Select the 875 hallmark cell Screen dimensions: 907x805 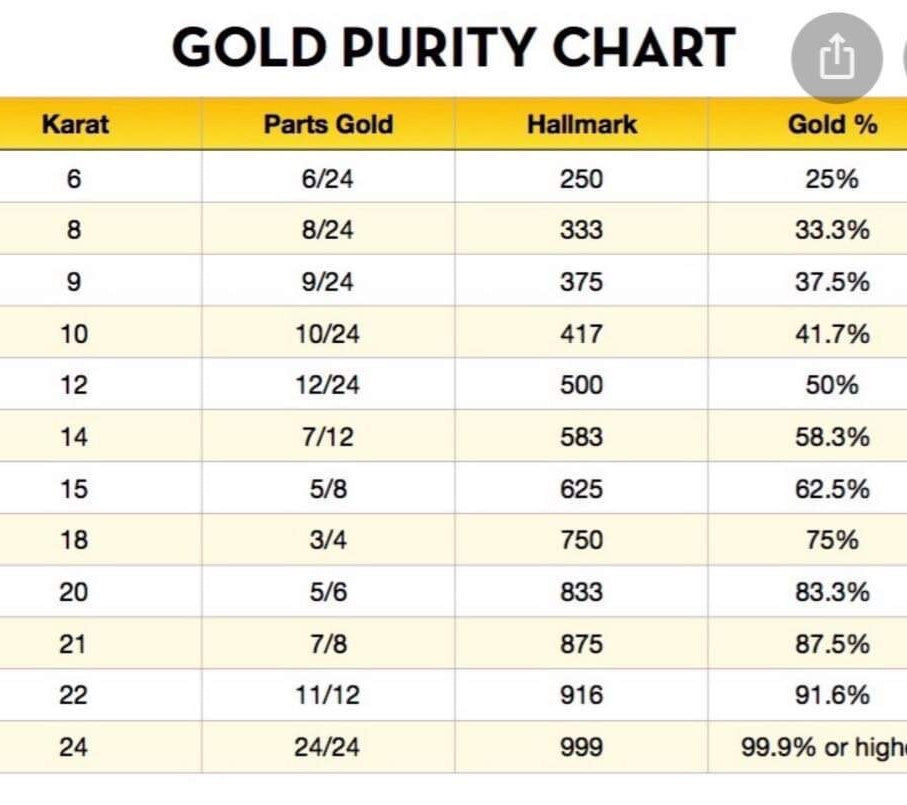point(581,644)
